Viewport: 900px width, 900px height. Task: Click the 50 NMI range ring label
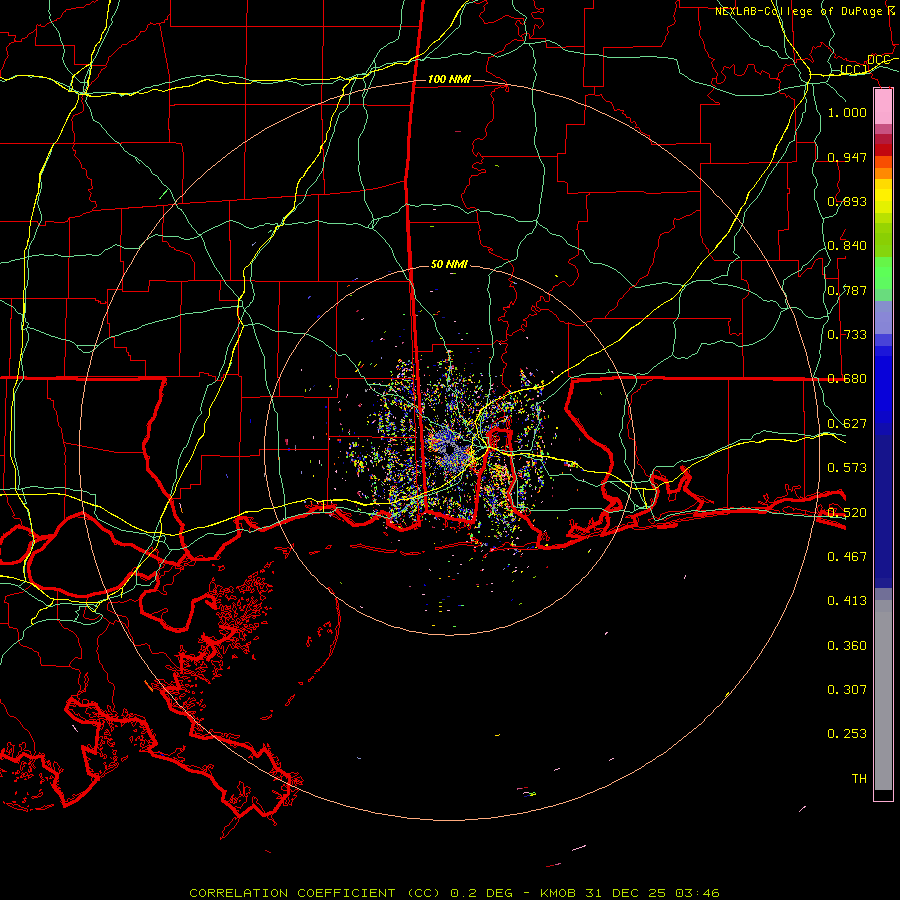449,264
